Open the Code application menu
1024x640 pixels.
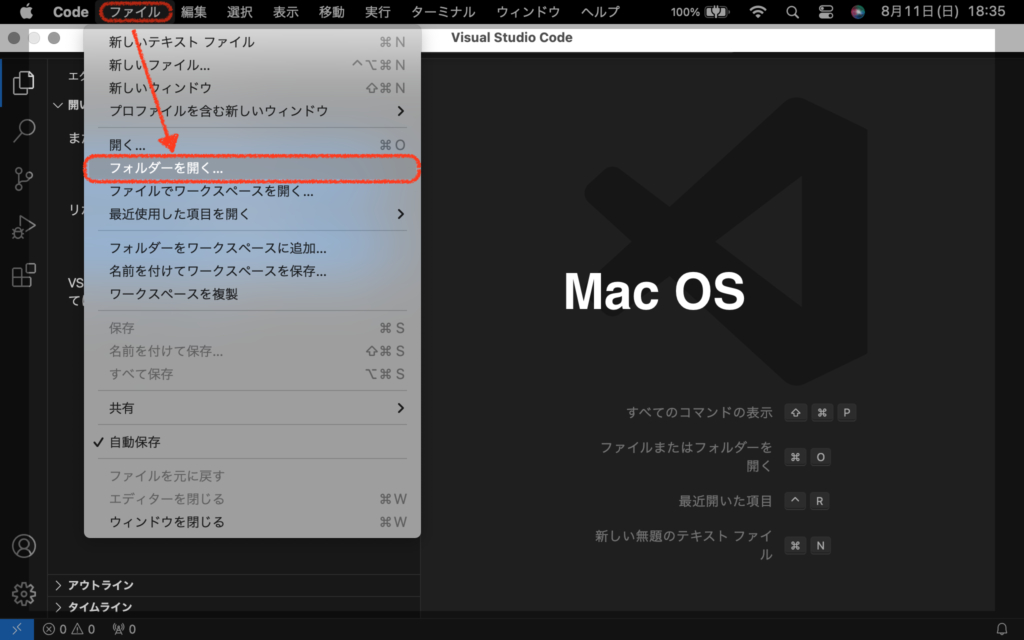tap(71, 12)
